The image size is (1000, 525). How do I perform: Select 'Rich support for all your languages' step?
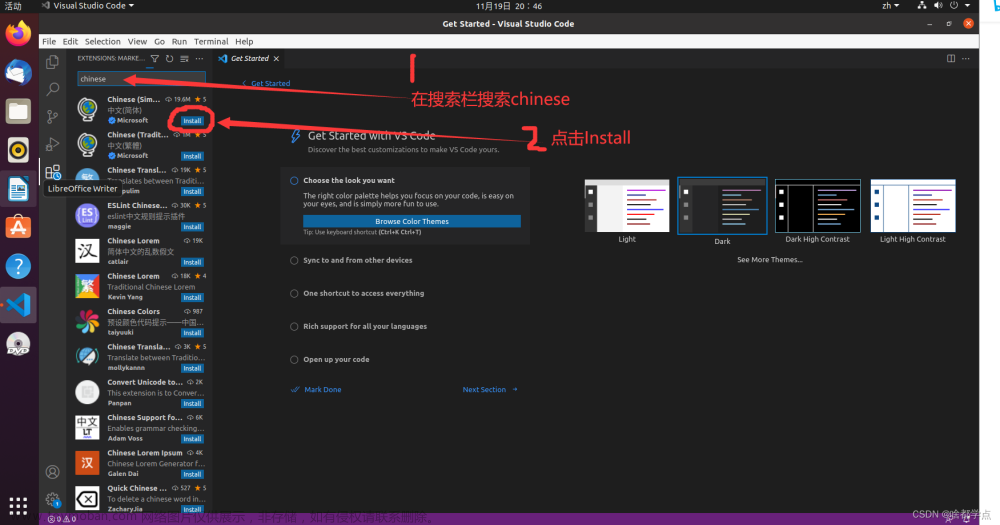365,327
